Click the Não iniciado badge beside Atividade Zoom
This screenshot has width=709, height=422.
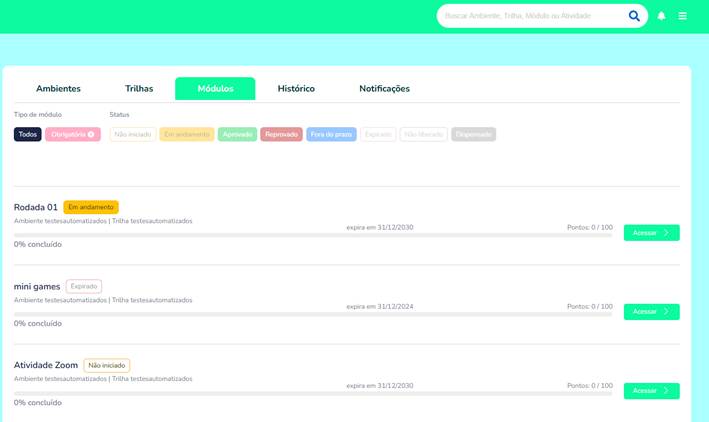(x=107, y=365)
